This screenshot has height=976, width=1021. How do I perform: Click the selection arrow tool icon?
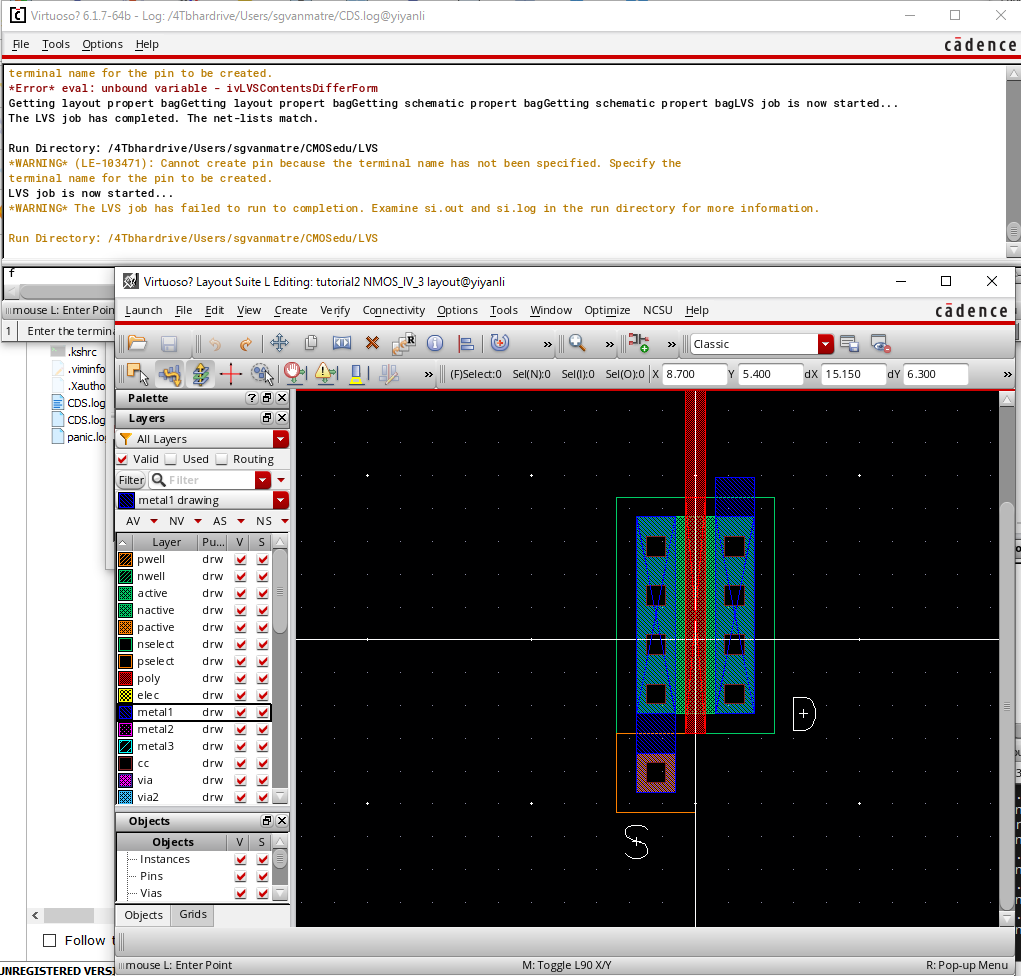137,374
